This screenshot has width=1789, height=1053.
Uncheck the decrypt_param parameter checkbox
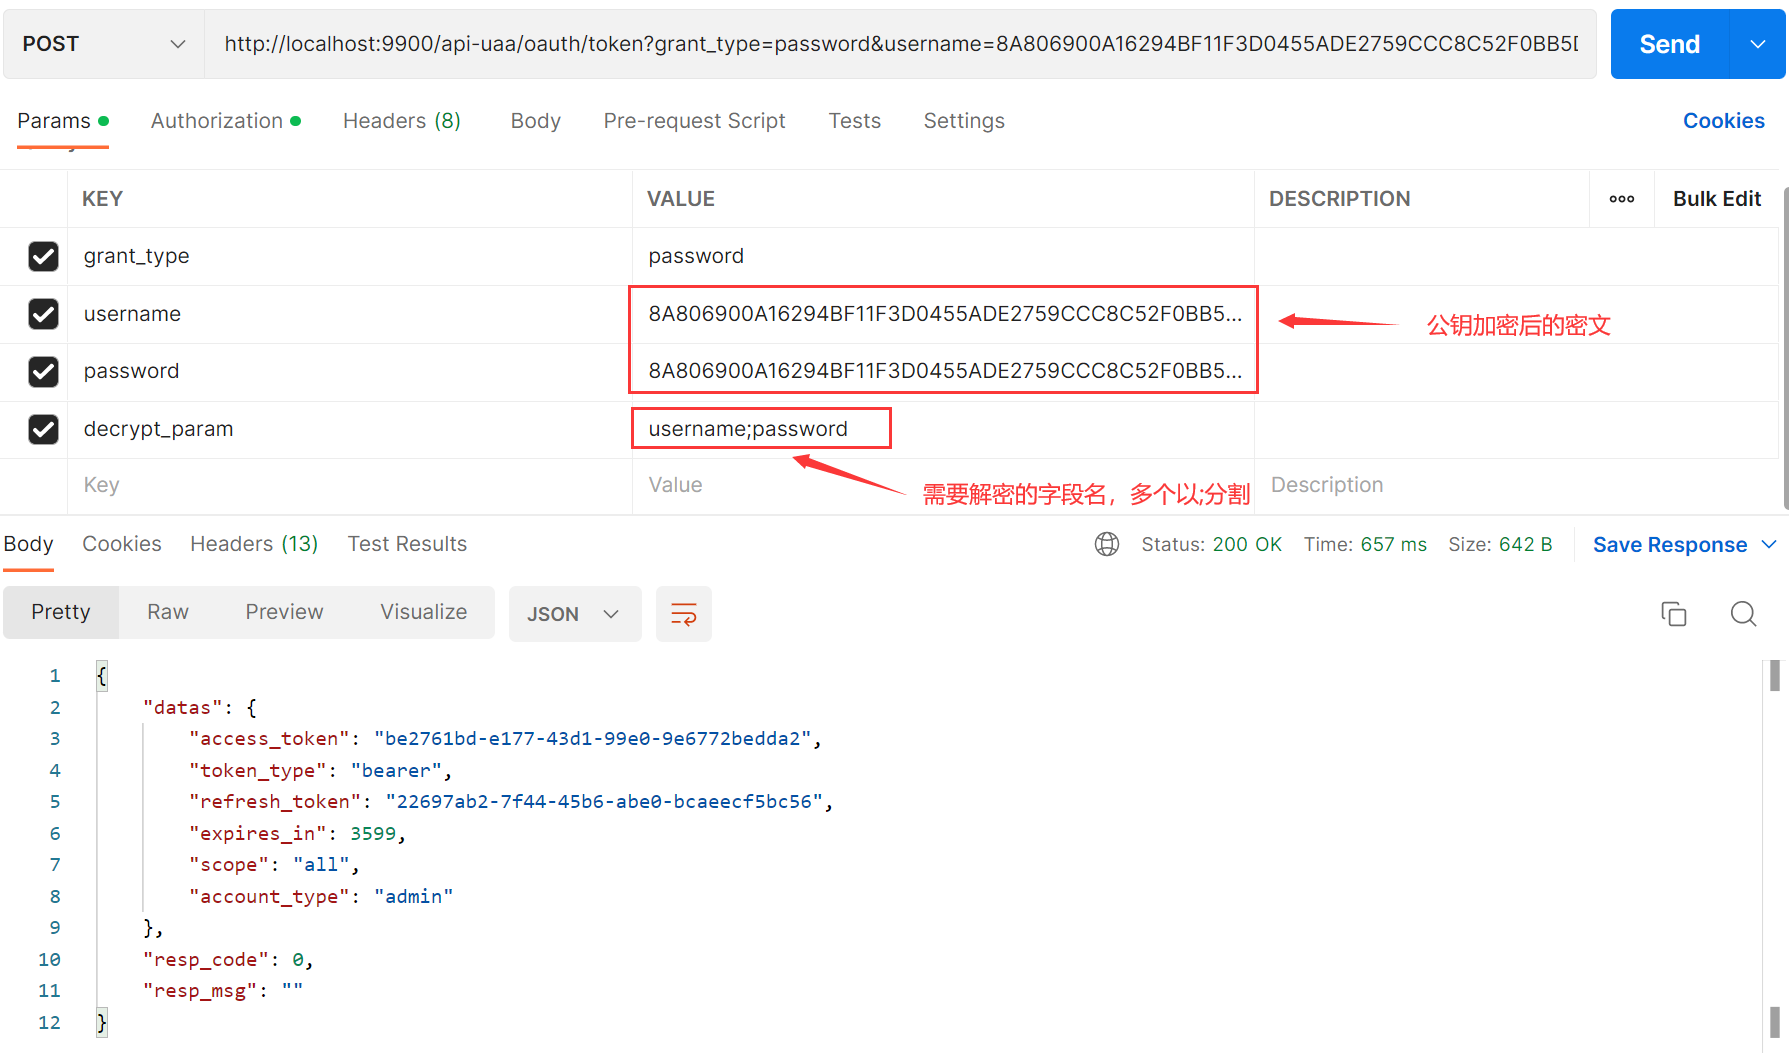coord(43,429)
